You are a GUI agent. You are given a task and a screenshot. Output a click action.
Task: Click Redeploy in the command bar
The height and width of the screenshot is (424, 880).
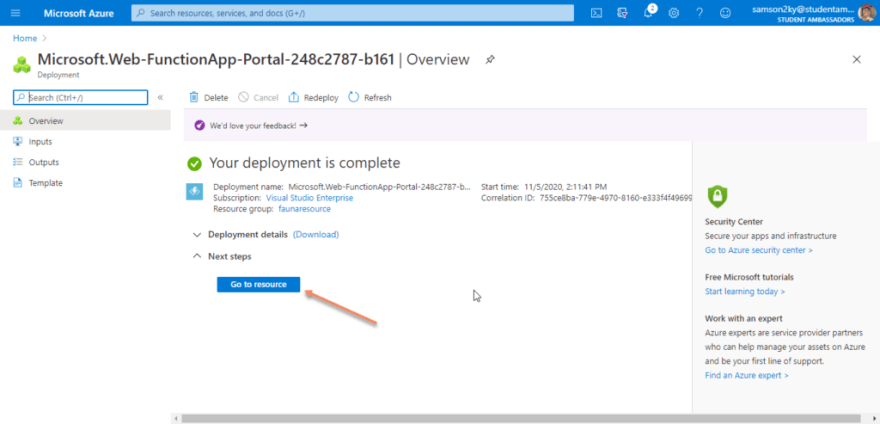pyautogui.click(x=314, y=98)
